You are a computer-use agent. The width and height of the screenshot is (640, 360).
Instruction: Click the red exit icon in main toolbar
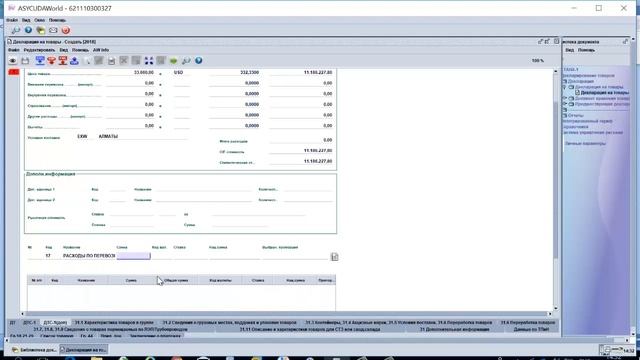tap(66, 30)
